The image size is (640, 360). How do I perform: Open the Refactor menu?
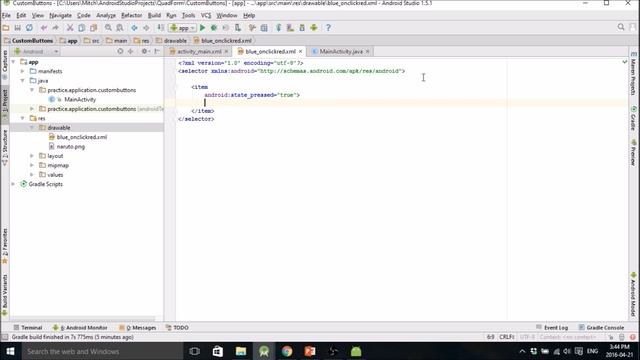[131, 16]
